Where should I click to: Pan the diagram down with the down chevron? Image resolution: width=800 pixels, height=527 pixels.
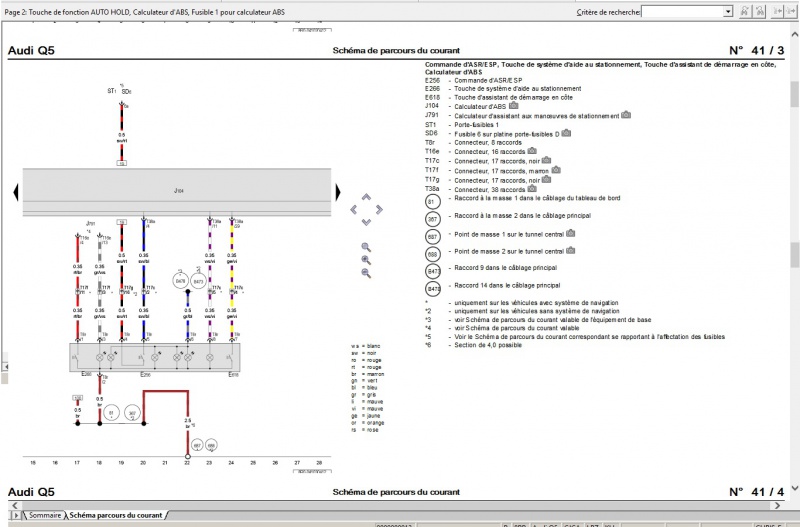[366, 222]
